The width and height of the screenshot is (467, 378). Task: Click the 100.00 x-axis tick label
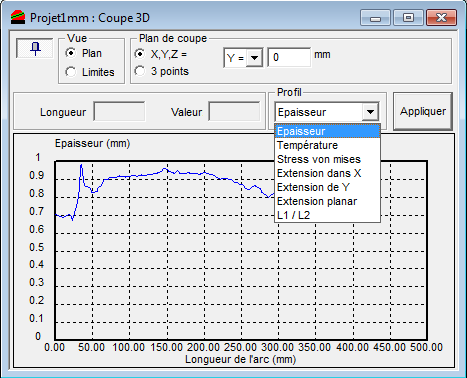point(129,347)
